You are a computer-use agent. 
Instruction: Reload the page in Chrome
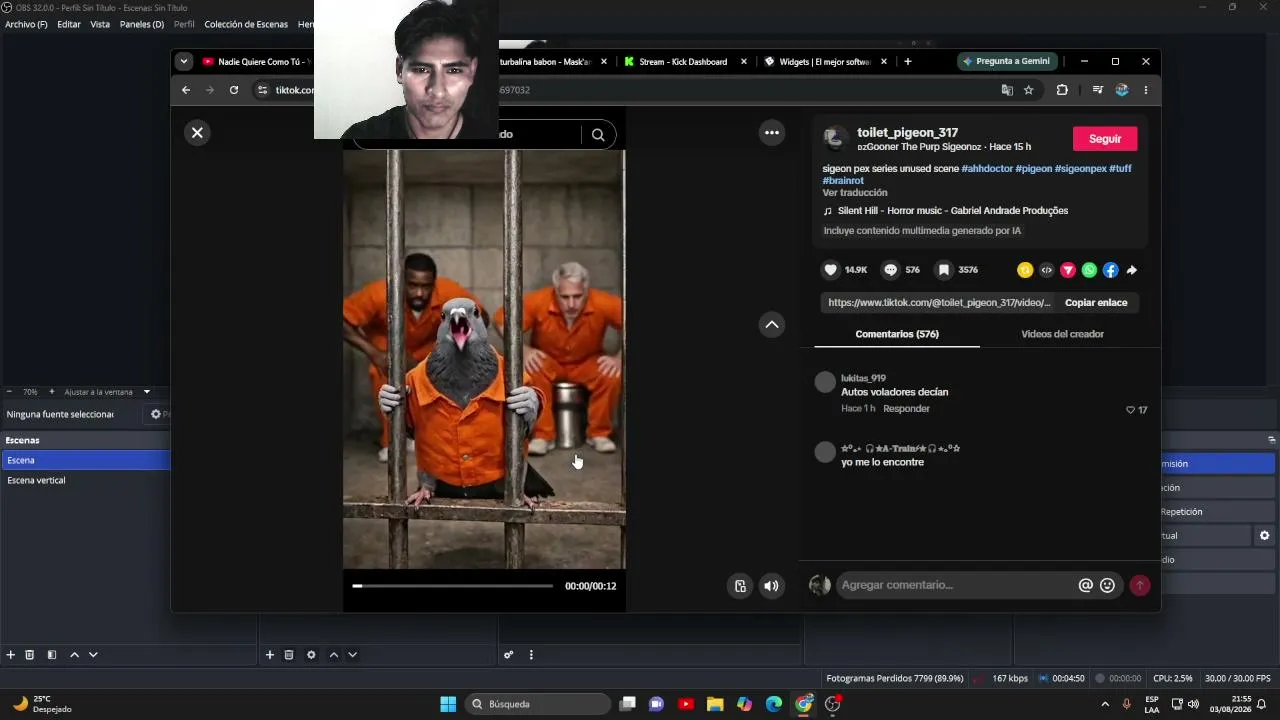[x=234, y=90]
